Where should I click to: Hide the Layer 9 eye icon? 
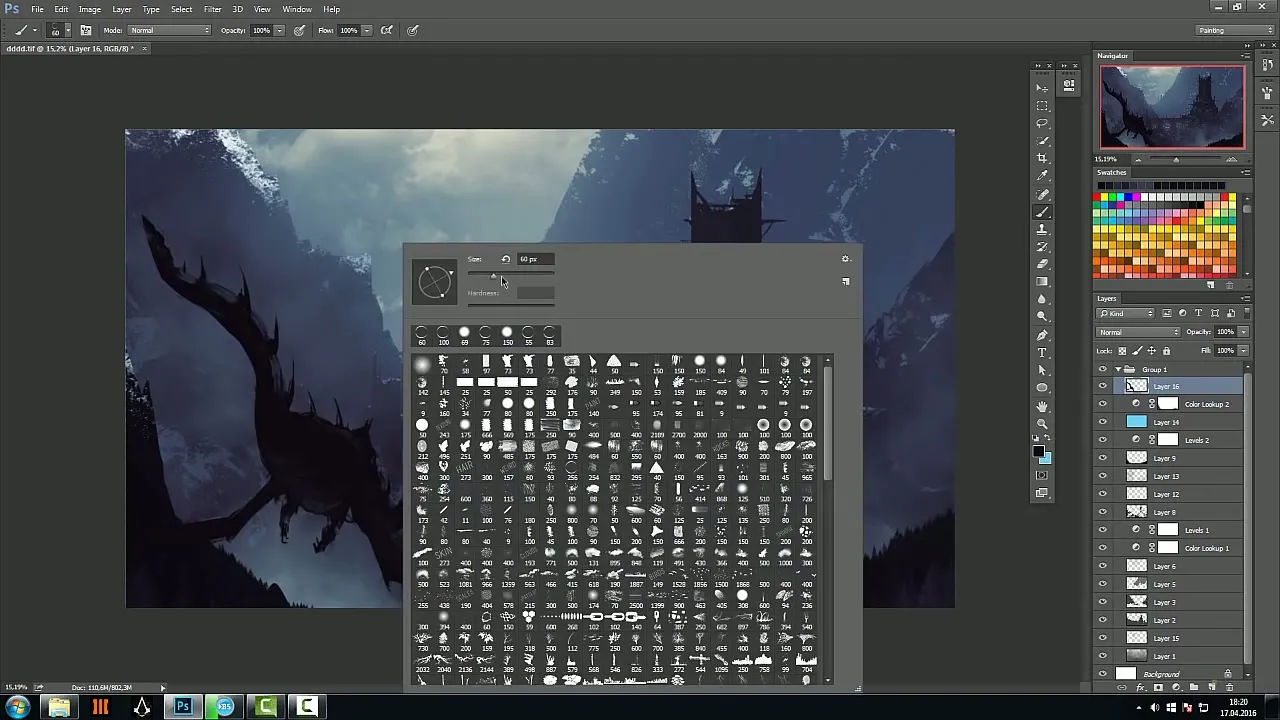tap(1103, 458)
